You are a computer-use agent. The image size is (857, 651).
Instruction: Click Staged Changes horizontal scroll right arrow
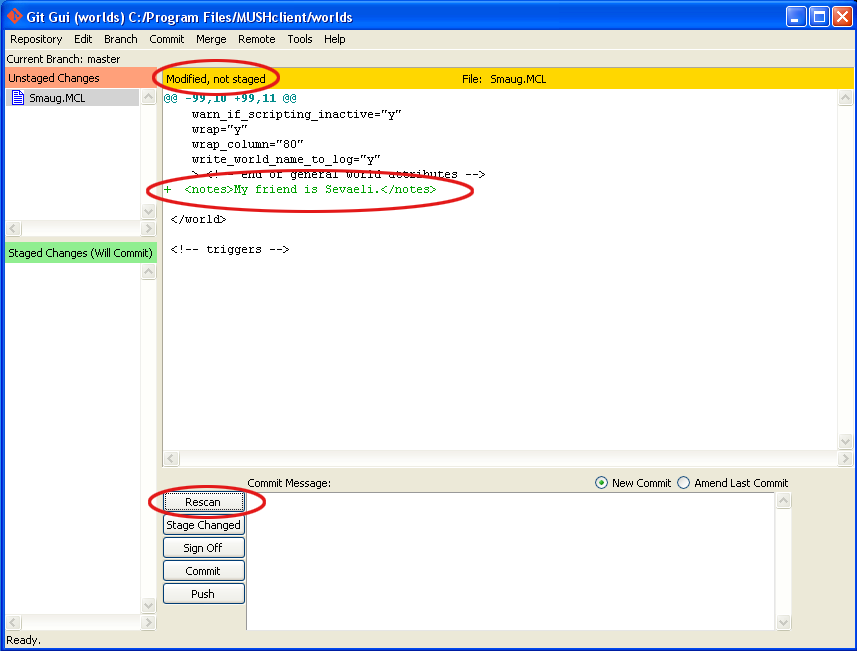click(x=149, y=622)
